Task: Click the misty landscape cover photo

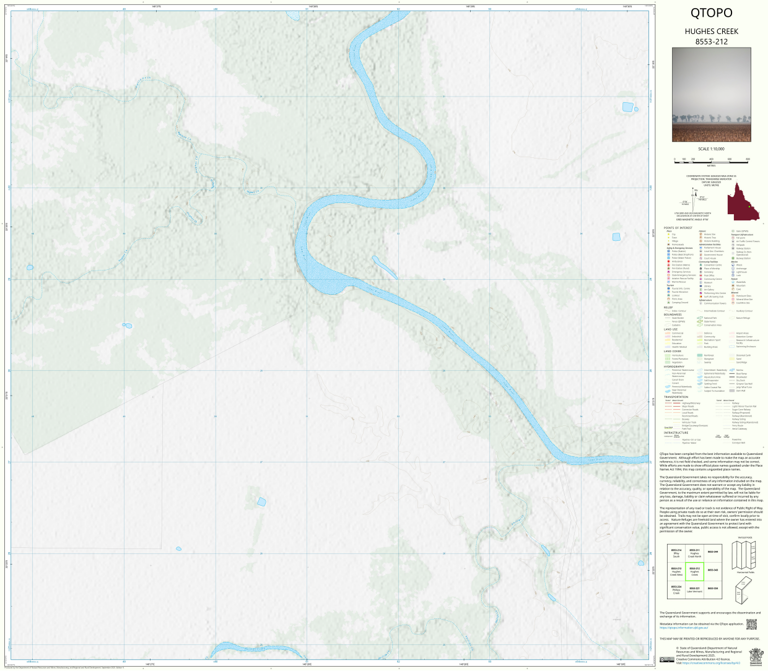Action: pyautogui.click(x=711, y=95)
